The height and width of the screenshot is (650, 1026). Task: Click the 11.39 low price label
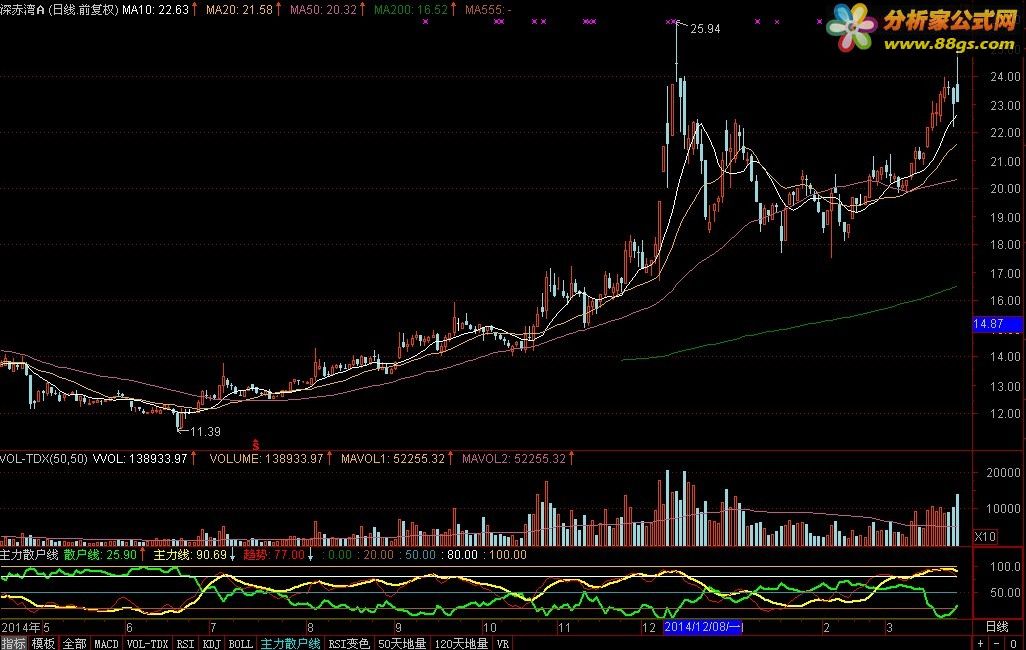click(205, 431)
